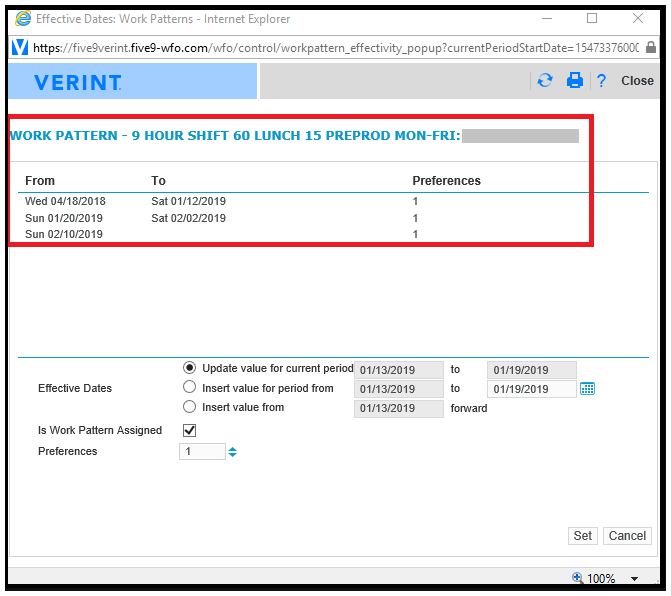Viewport: 671px width, 596px height.
Task: Click the print icon
Action: click(575, 80)
